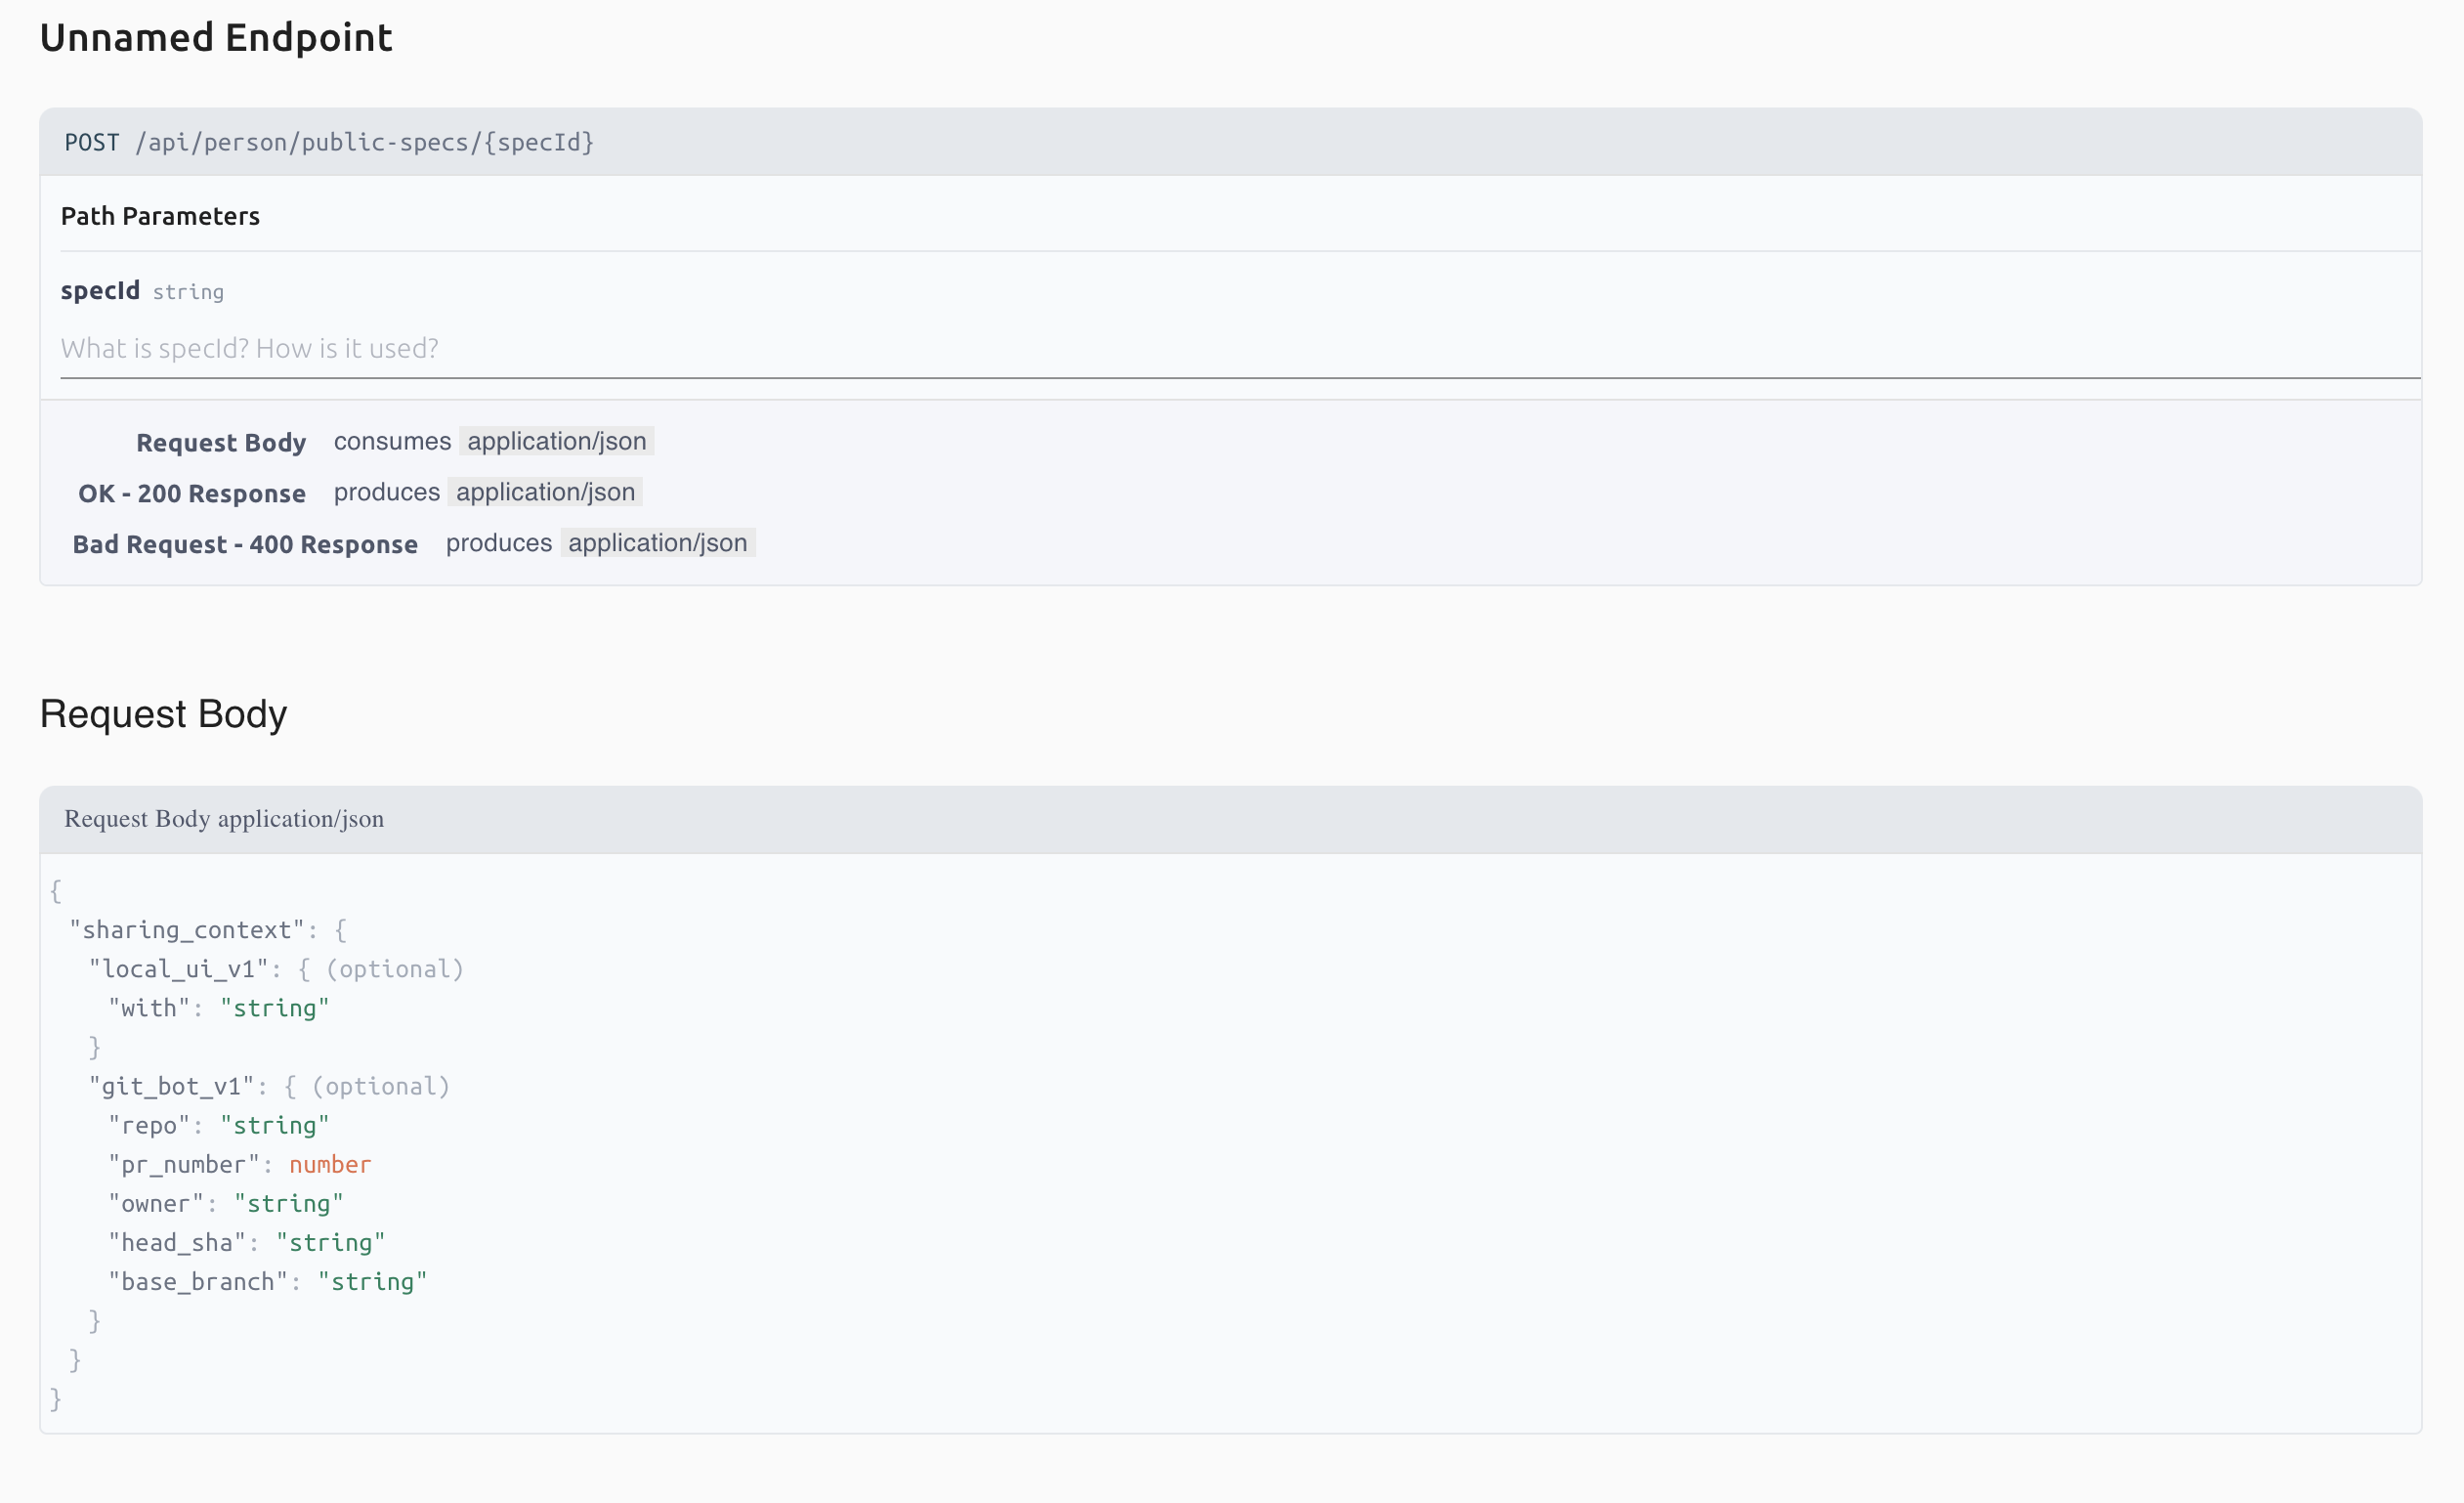Click the specId description input field
This screenshot has width=2464, height=1503.
click(600, 348)
